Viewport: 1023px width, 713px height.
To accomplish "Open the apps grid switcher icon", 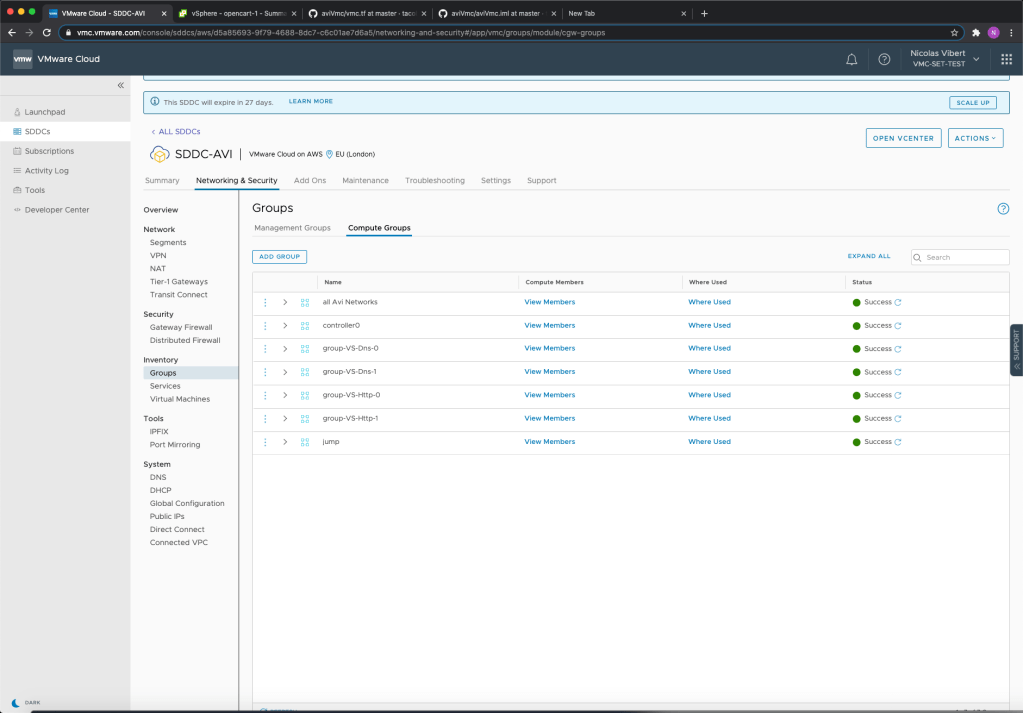I will click(x=1006, y=59).
